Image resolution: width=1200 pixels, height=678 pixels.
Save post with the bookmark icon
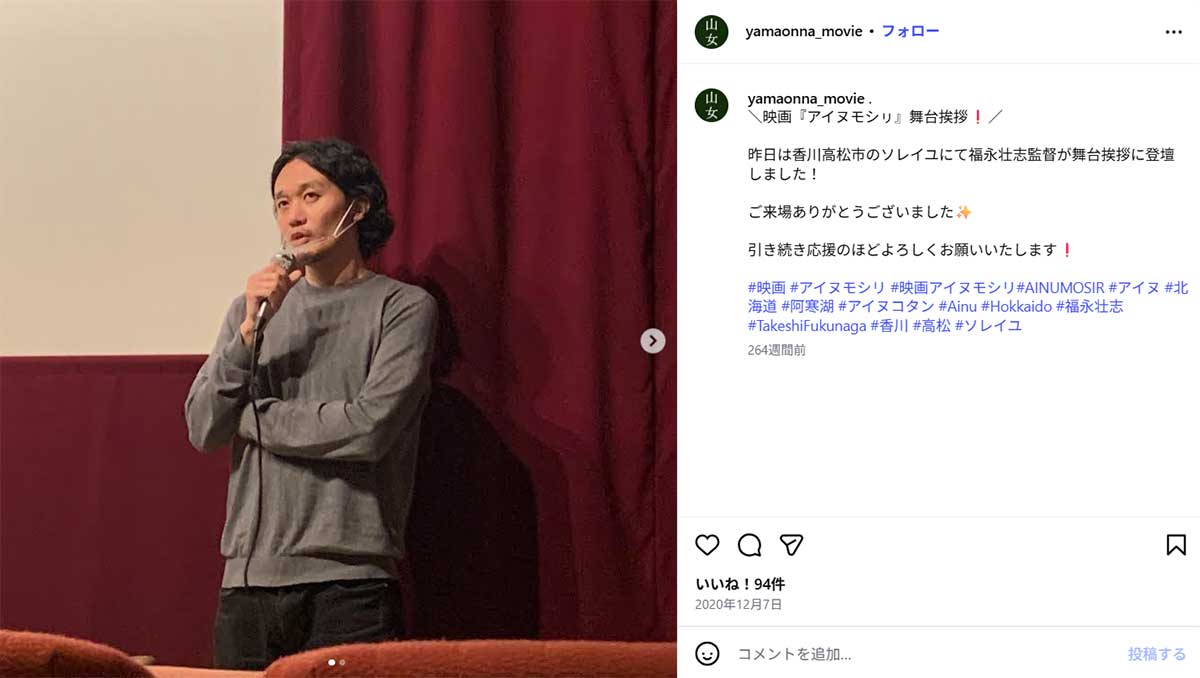pyautogui.click(x=1176, y=545)
